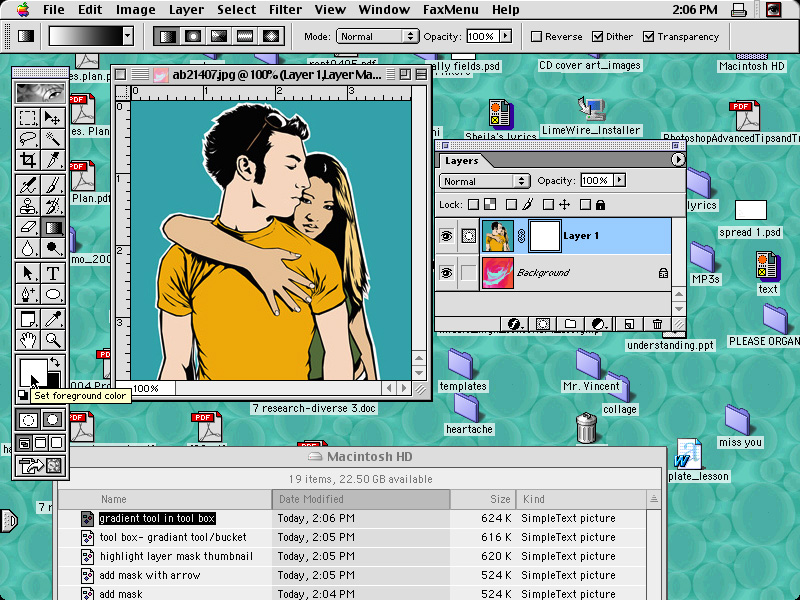800x600 pixels.
Task: Select the Blur tool
Action: [28, 248]
